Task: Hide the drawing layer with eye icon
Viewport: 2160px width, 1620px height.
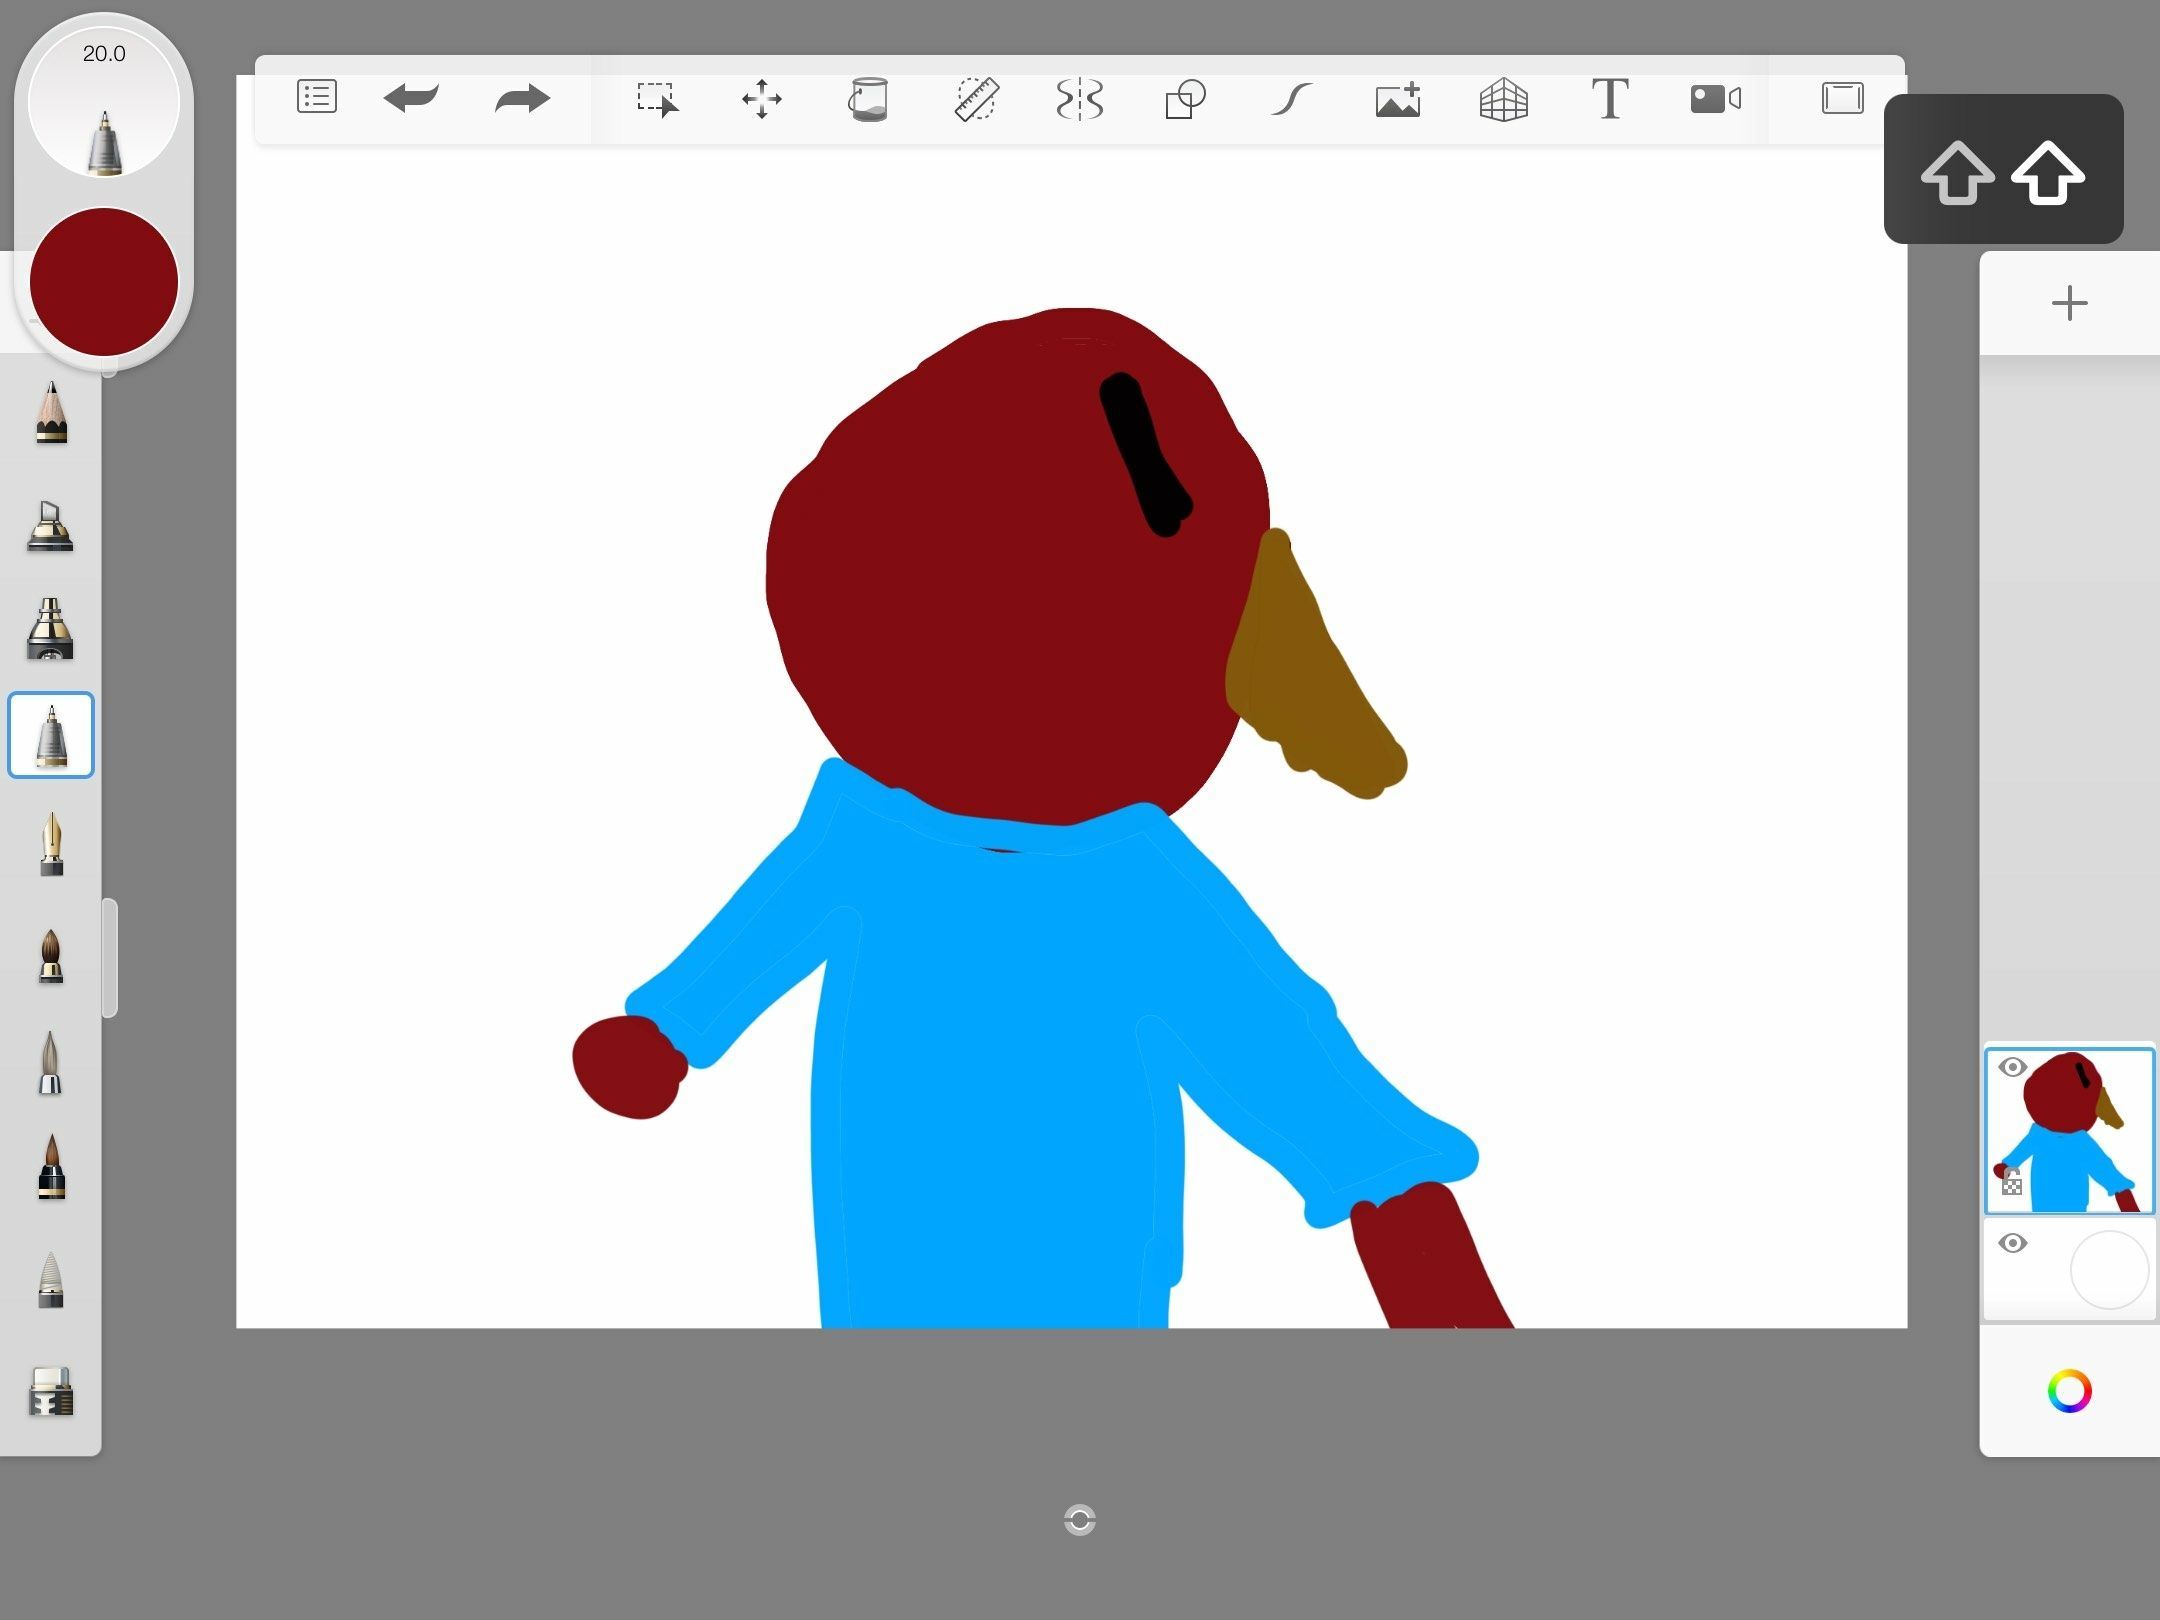Action: point(2012,1067)
